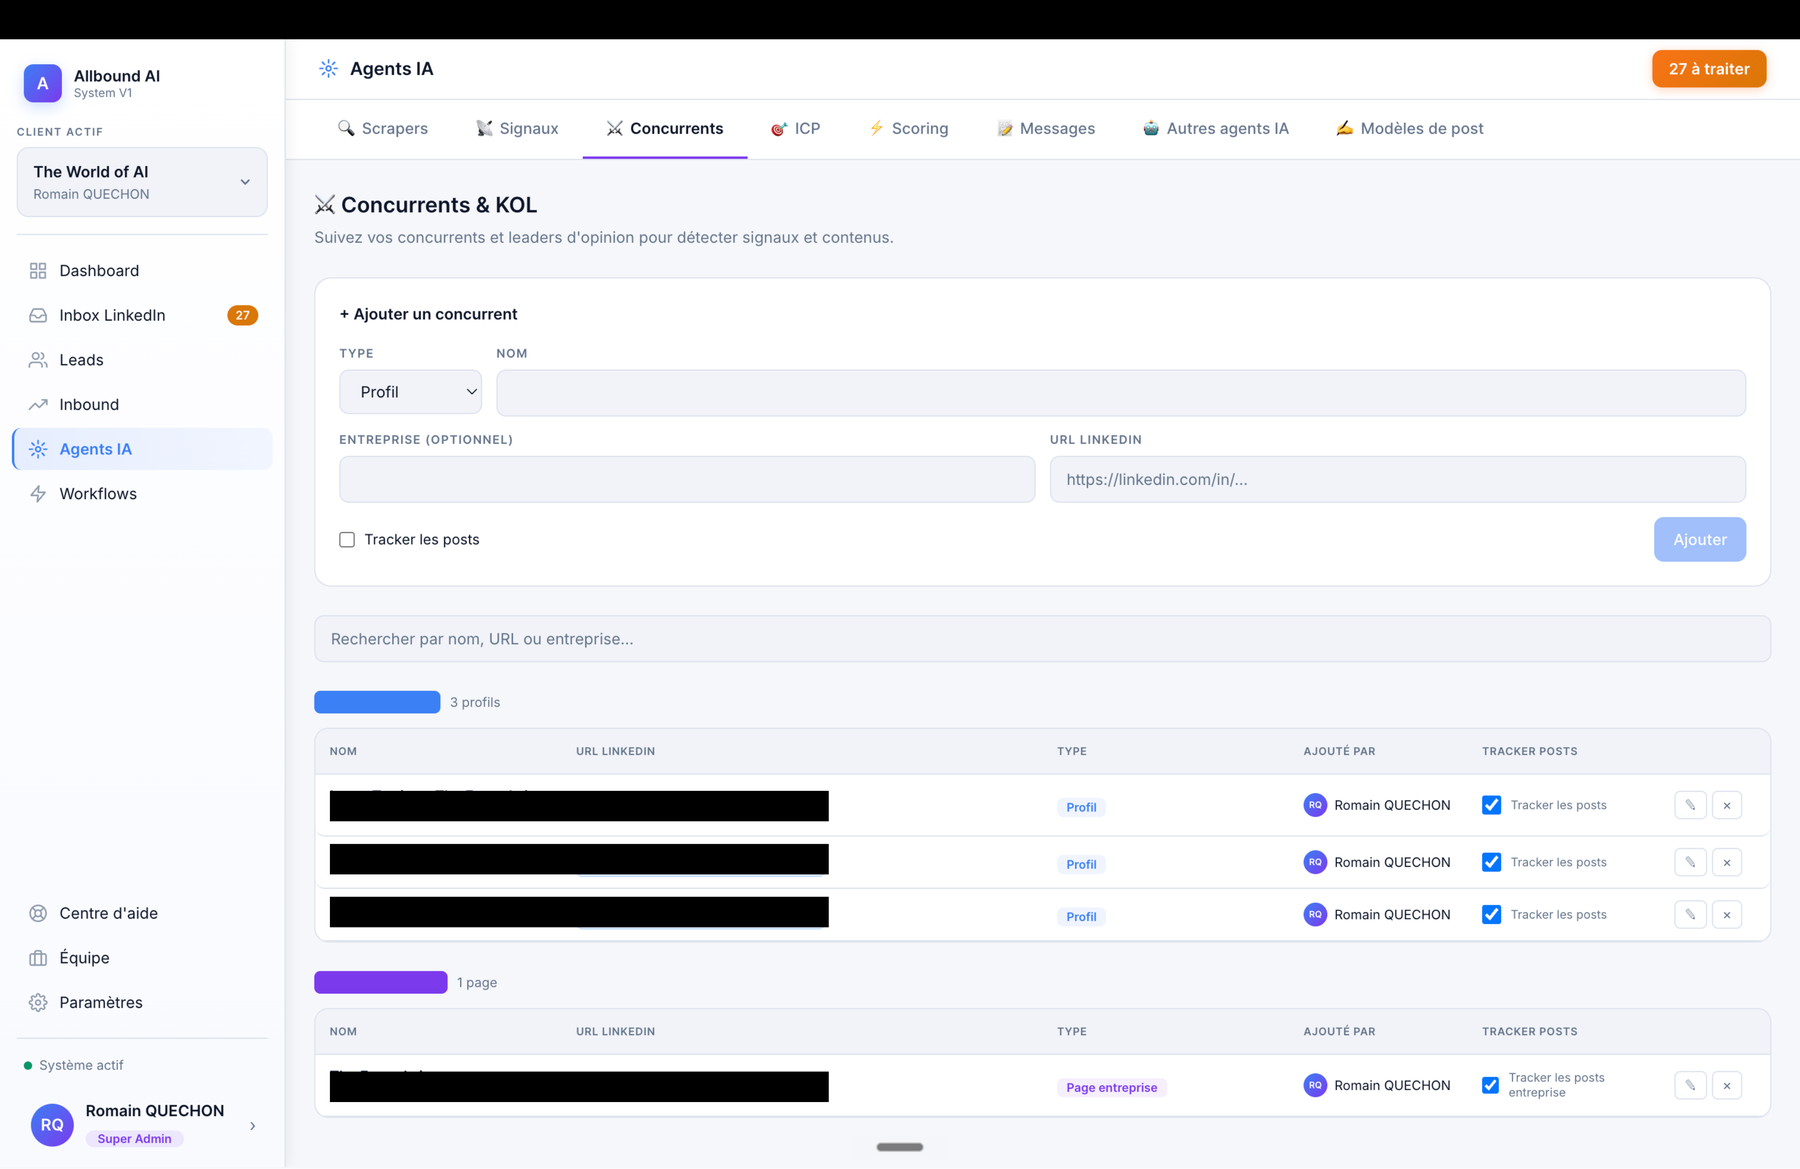Click the Dashboard grid icon in sidebar
This screenshot has height=1169, width=1800.
pyautogui.click(x=38, y=271)
